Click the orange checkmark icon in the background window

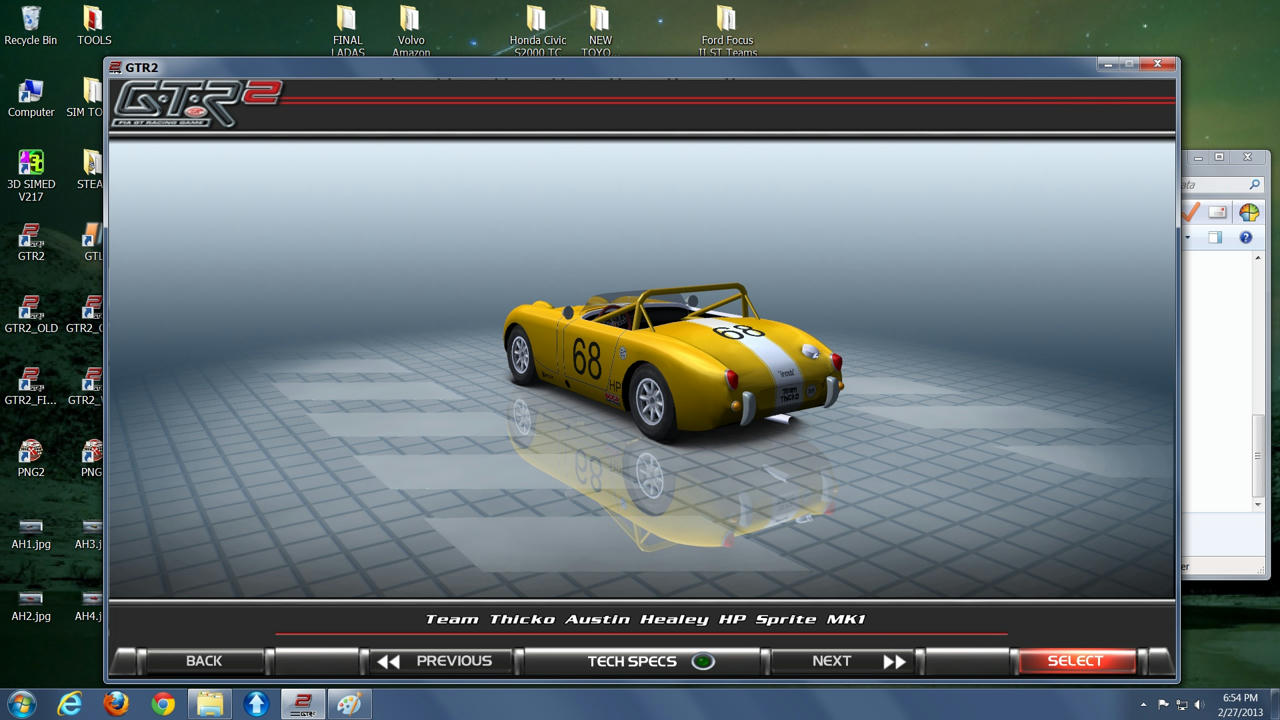point(1190,212)
